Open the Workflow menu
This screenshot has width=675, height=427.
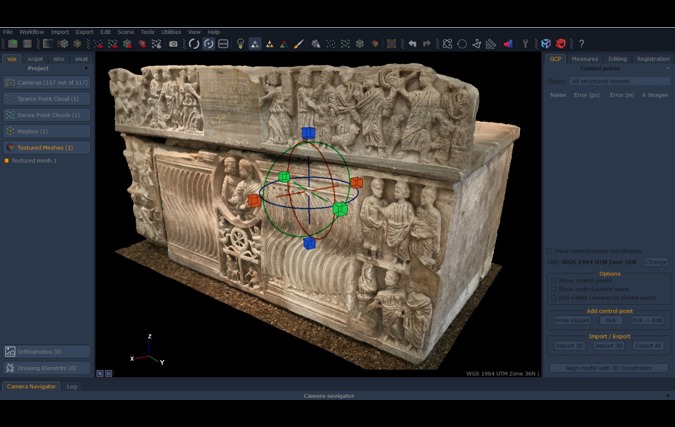click(31, 32)
